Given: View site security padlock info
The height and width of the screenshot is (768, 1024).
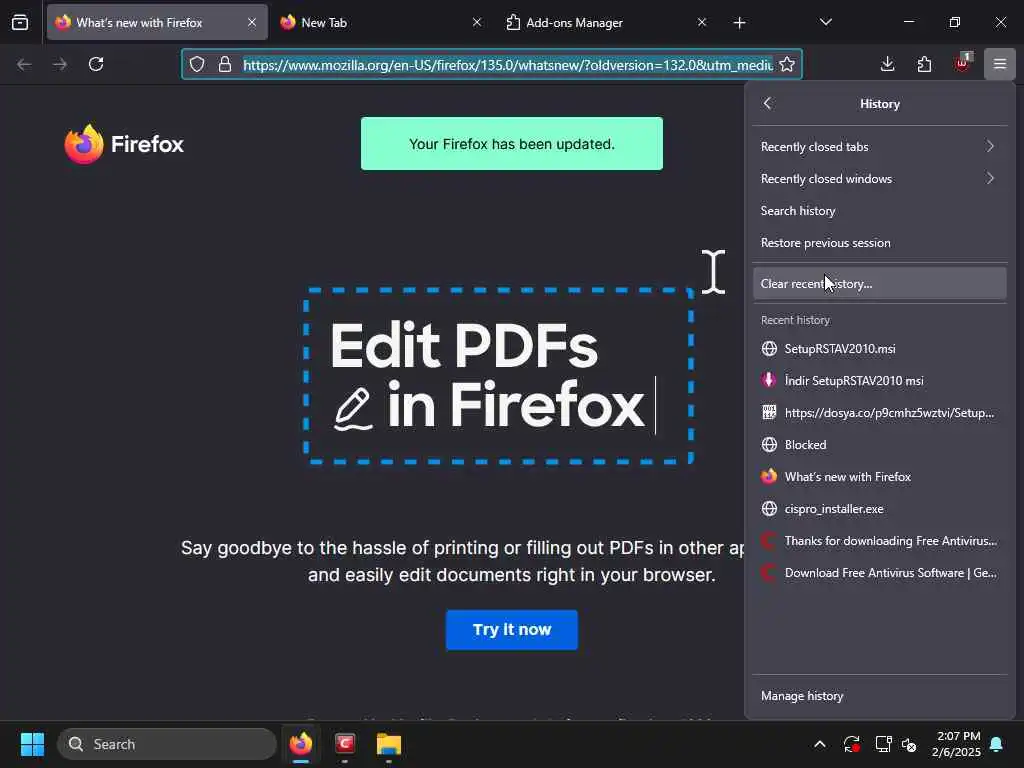Looking at the screenshot, I should [225, 64].
